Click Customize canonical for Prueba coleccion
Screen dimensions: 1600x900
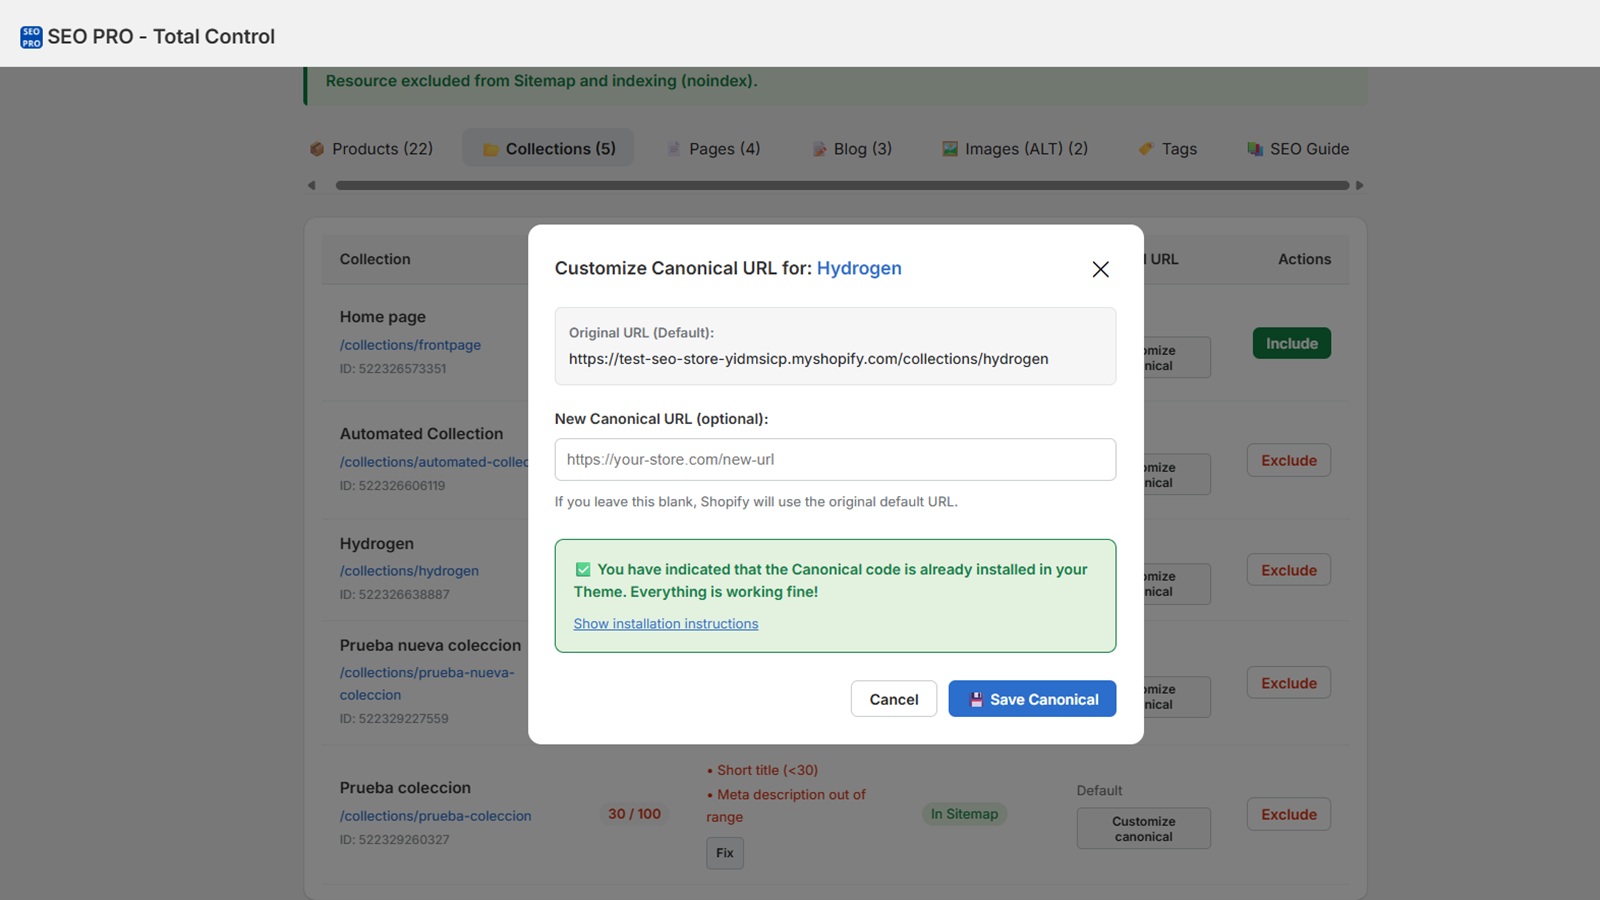coord(1144,829)
